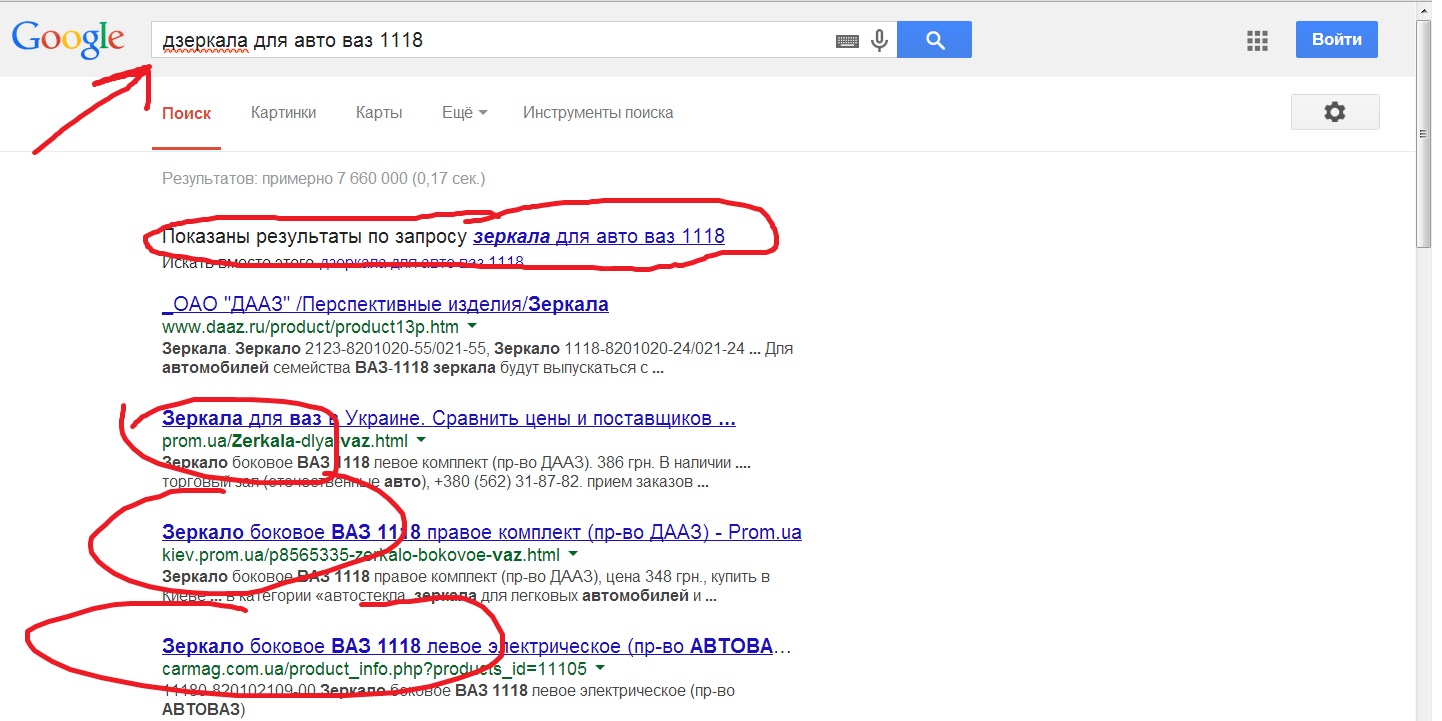Switch to the Картинки tab
Image resolution: width=1442 pixels, height=721 pixels.
click(x=284, y=113)
